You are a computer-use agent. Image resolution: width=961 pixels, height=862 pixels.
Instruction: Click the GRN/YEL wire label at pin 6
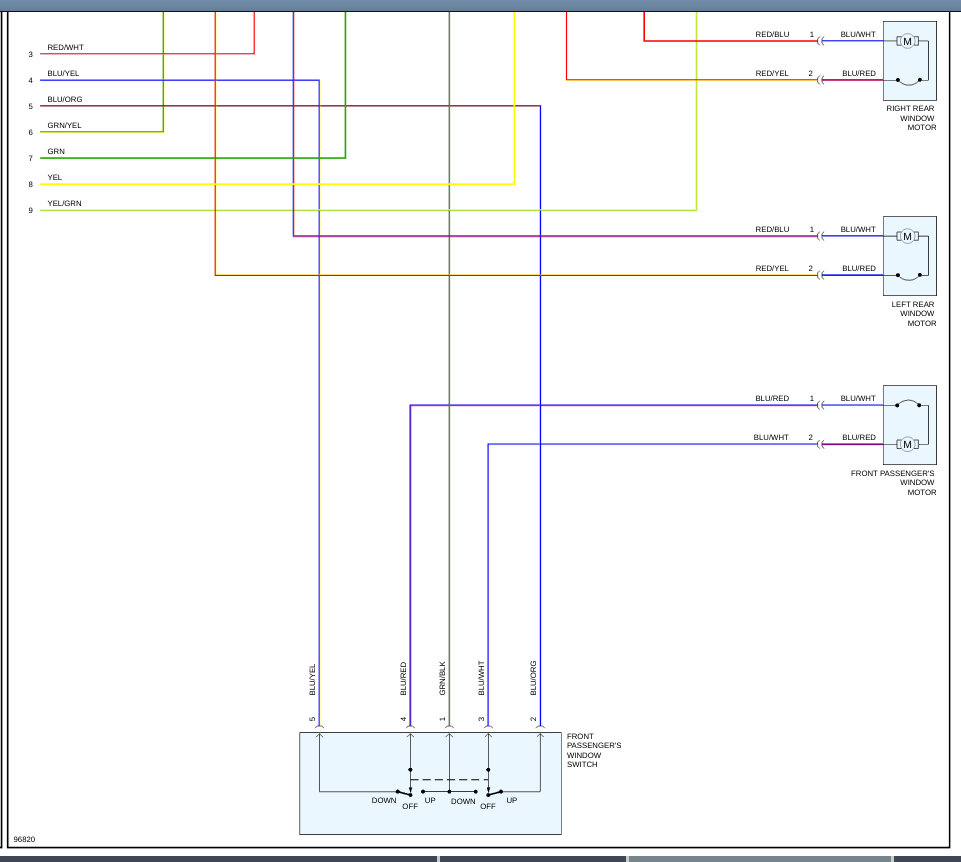(x=64, y=125)
